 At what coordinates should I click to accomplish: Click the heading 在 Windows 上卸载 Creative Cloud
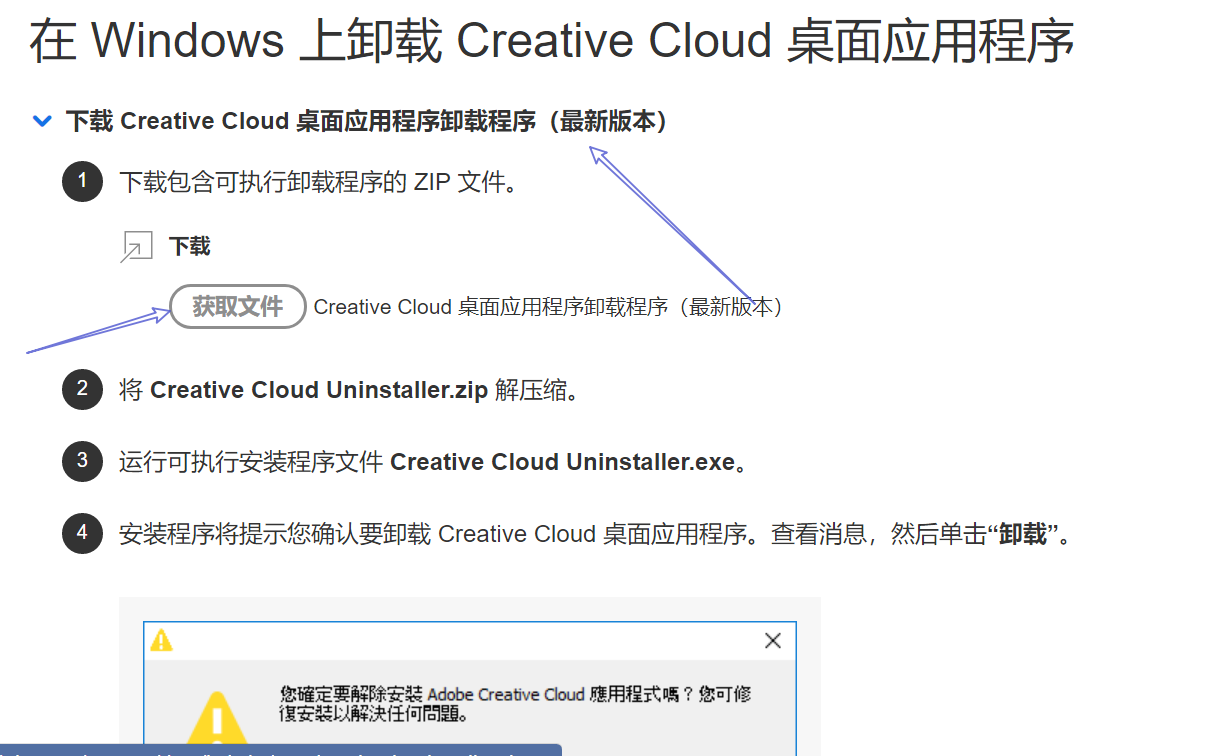547,40
